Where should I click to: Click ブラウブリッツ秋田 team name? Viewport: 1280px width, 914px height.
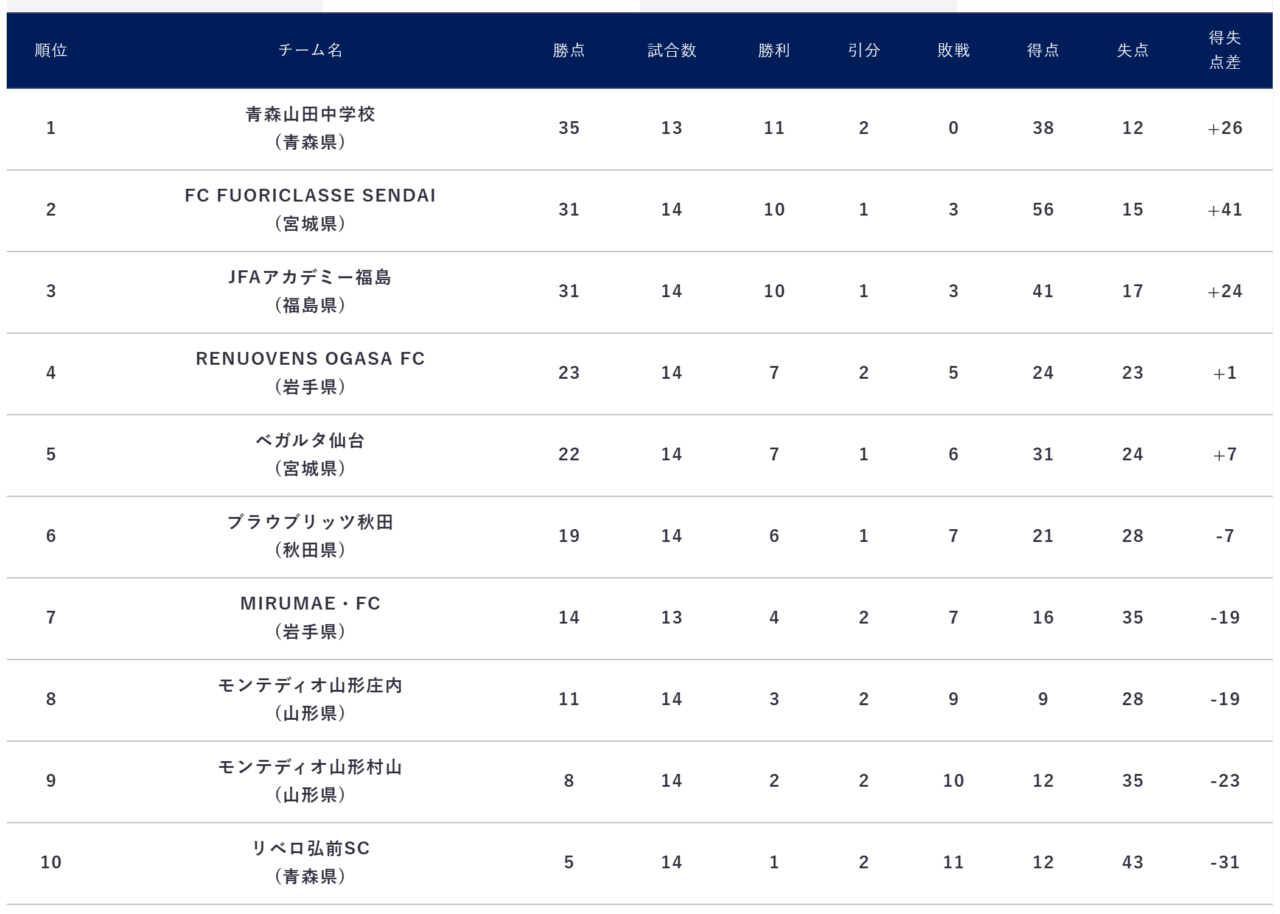310,522
